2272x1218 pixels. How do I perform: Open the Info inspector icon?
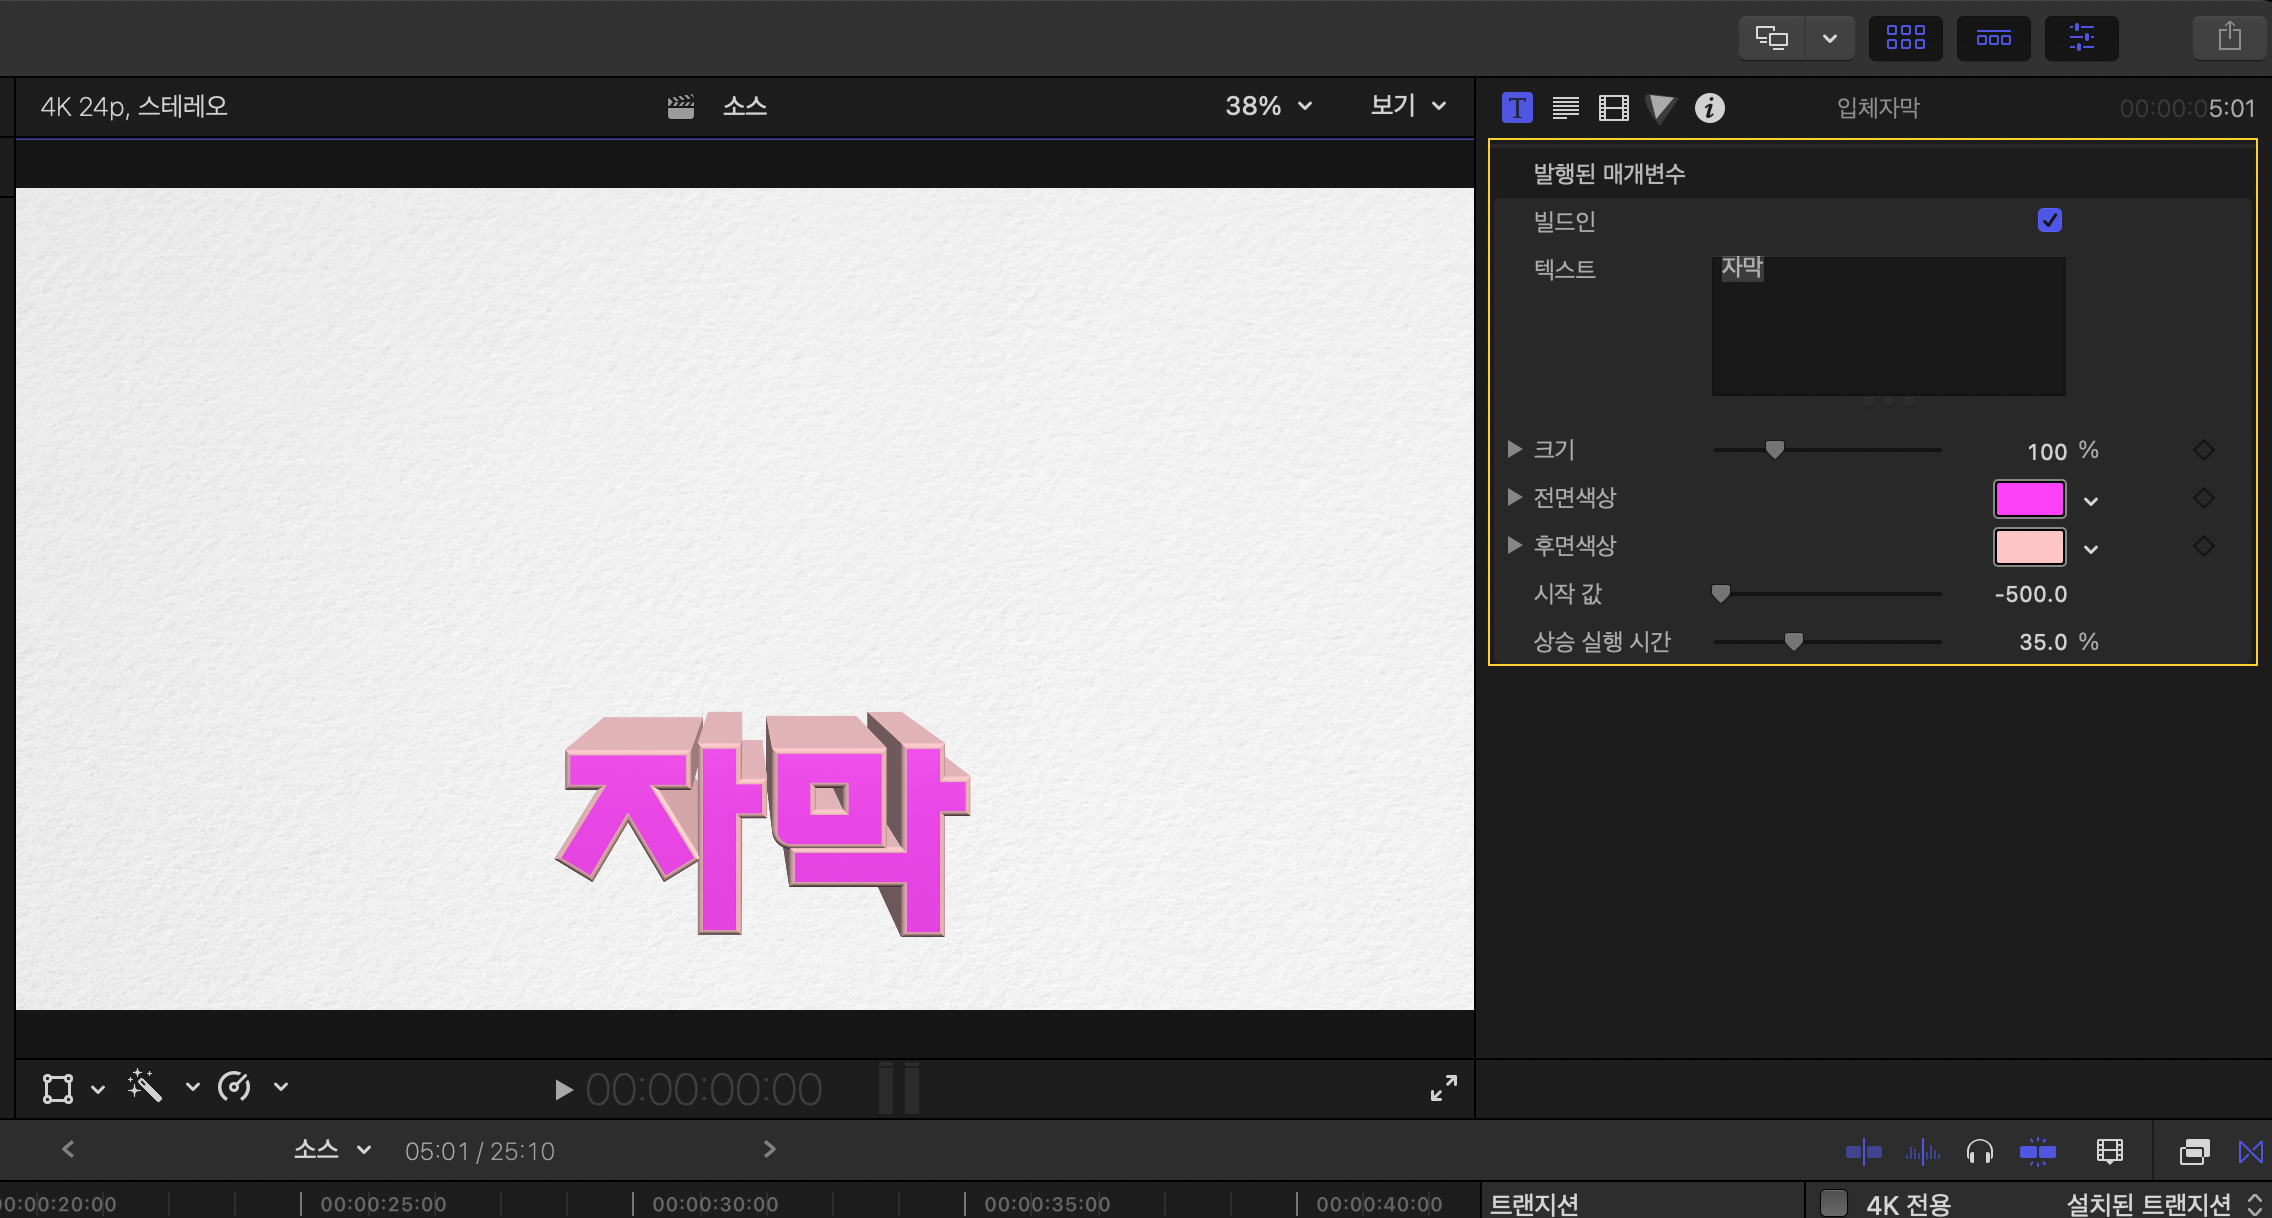1709,107
